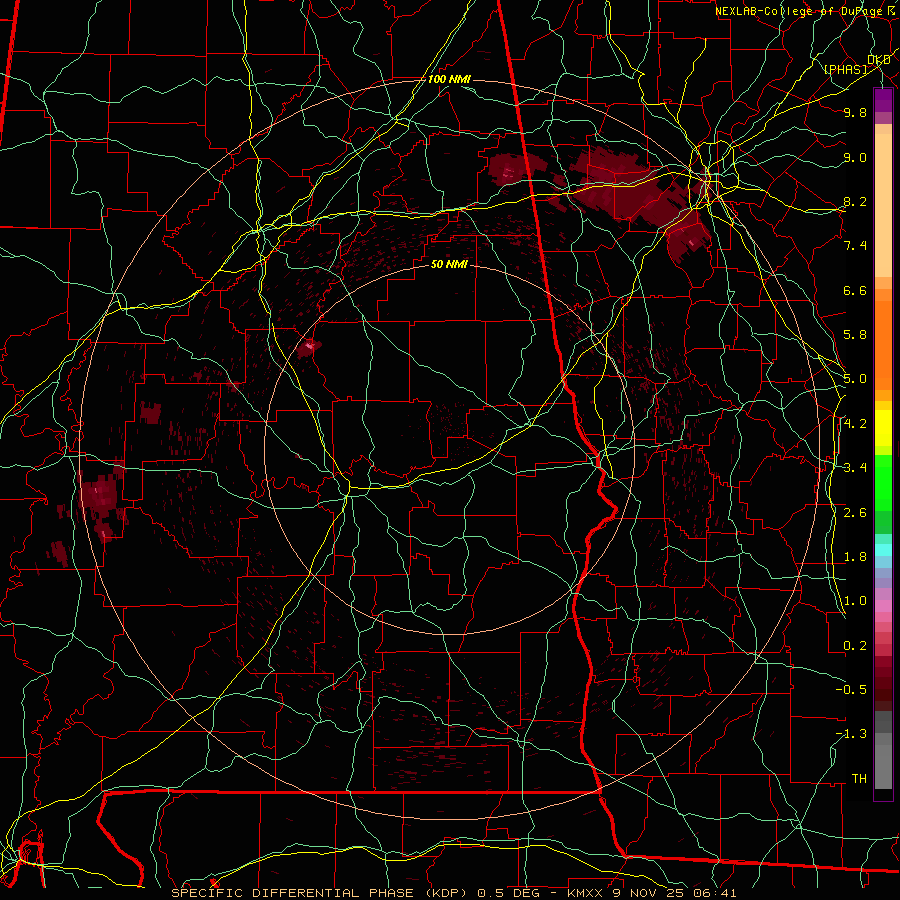The height and width of the screenshot is (900, 900).
Task: Pick the purple segment atop the color bar
Action: click(883, 100)
